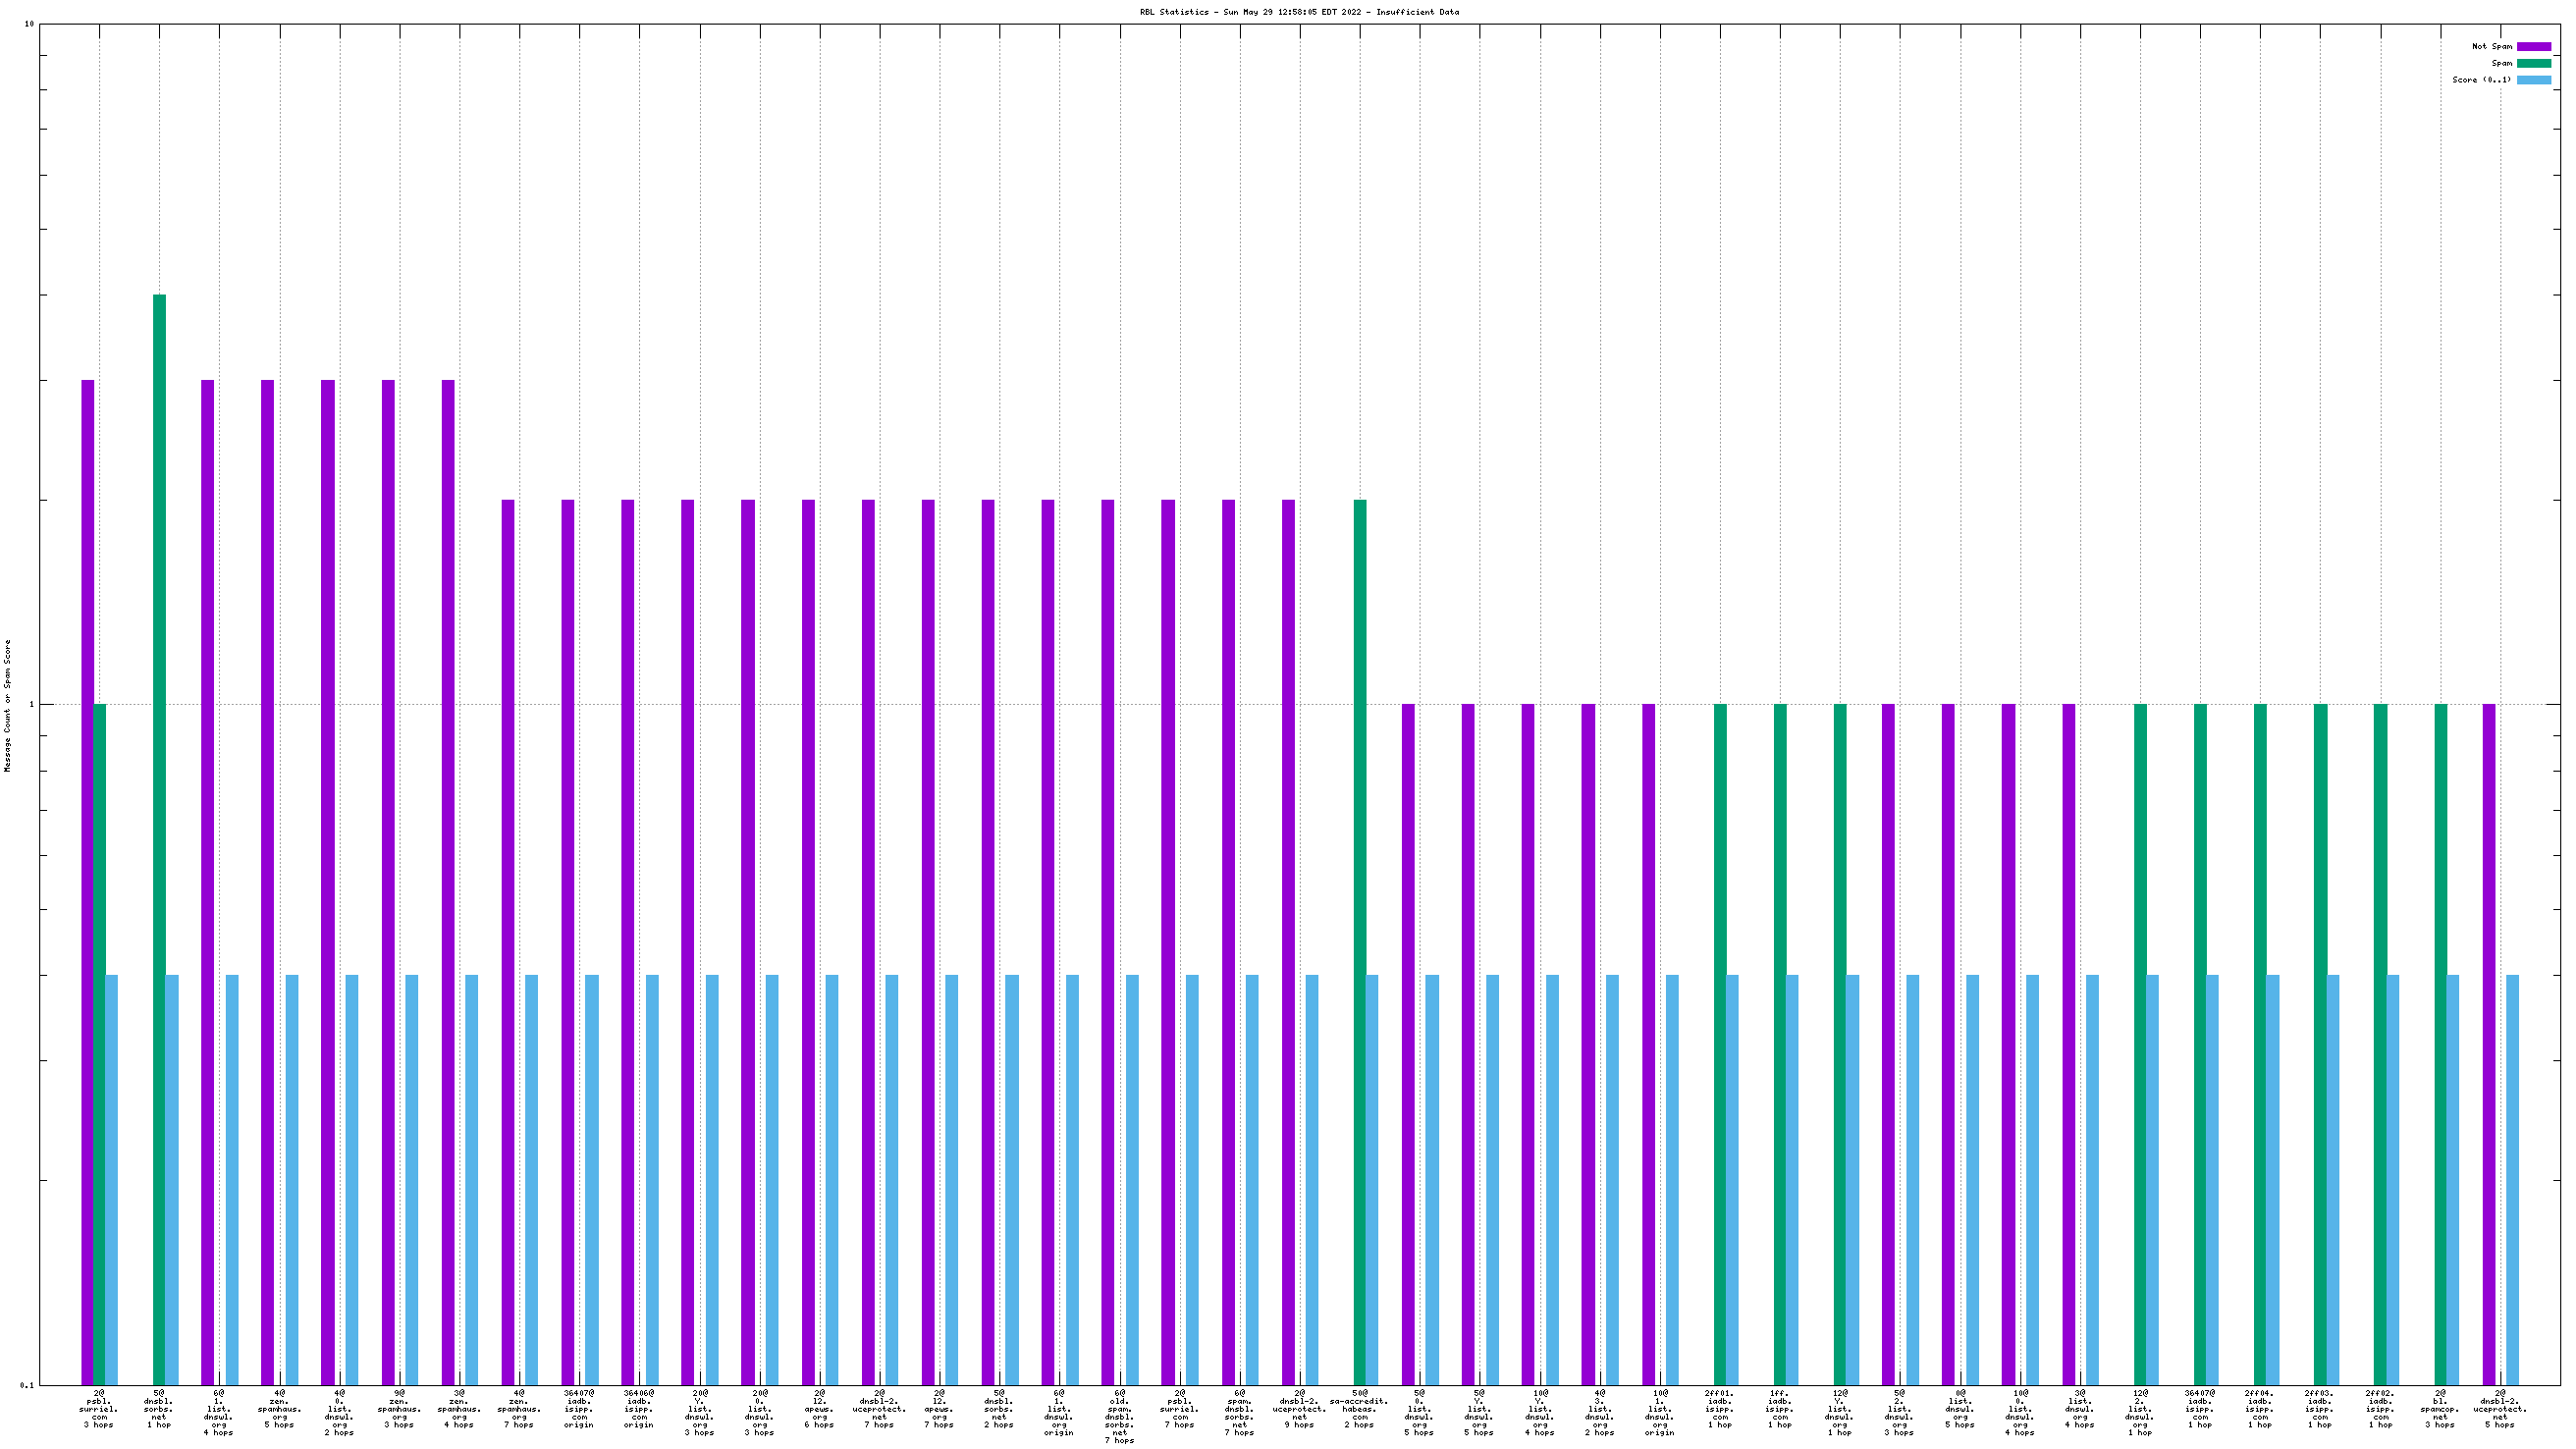This screenshot has height=1449, width=2576.
Task: Click the y-axis tick label '1'
Action: (30, 704)
